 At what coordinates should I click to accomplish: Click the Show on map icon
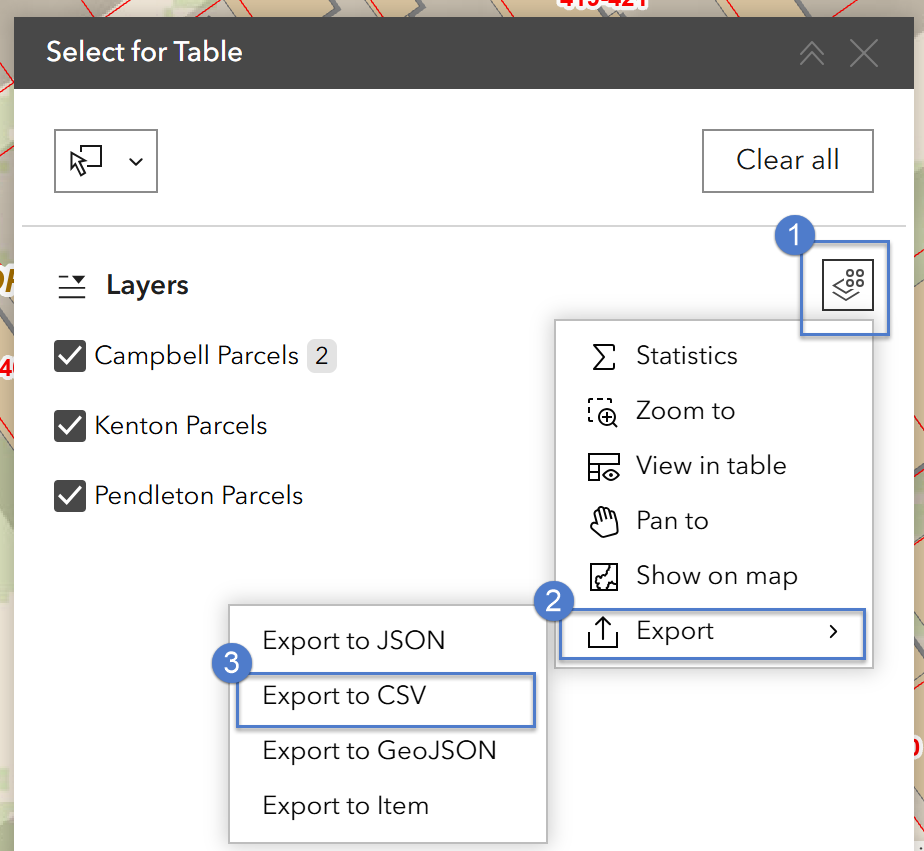pyautogui.click(x=603, y=576)
